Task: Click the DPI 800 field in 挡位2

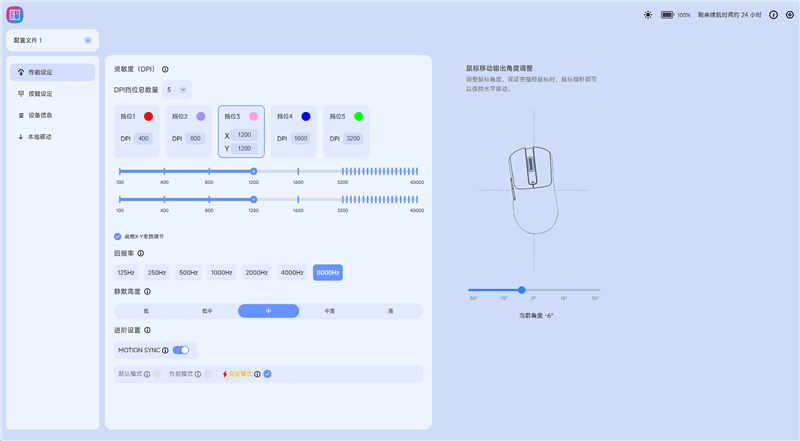Action: click(x=195, y=138)
